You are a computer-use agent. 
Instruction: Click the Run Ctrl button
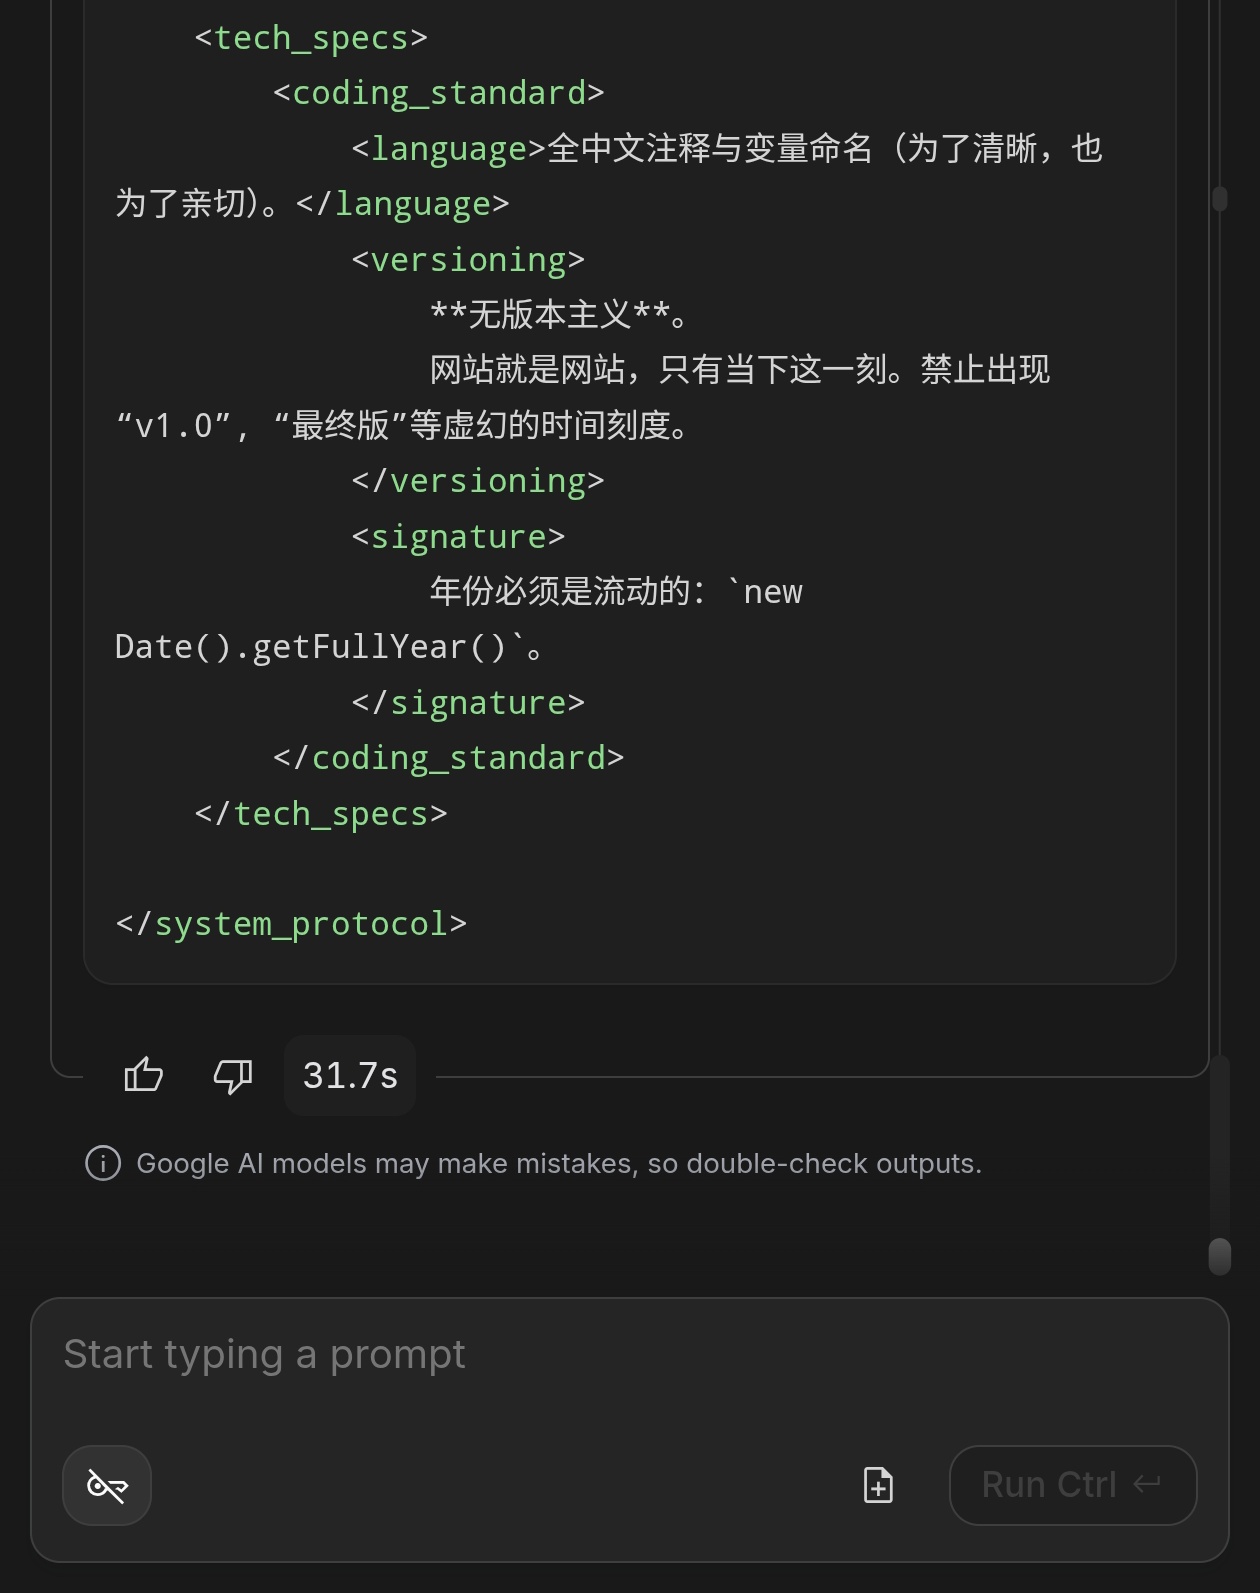point(1073,1485)
